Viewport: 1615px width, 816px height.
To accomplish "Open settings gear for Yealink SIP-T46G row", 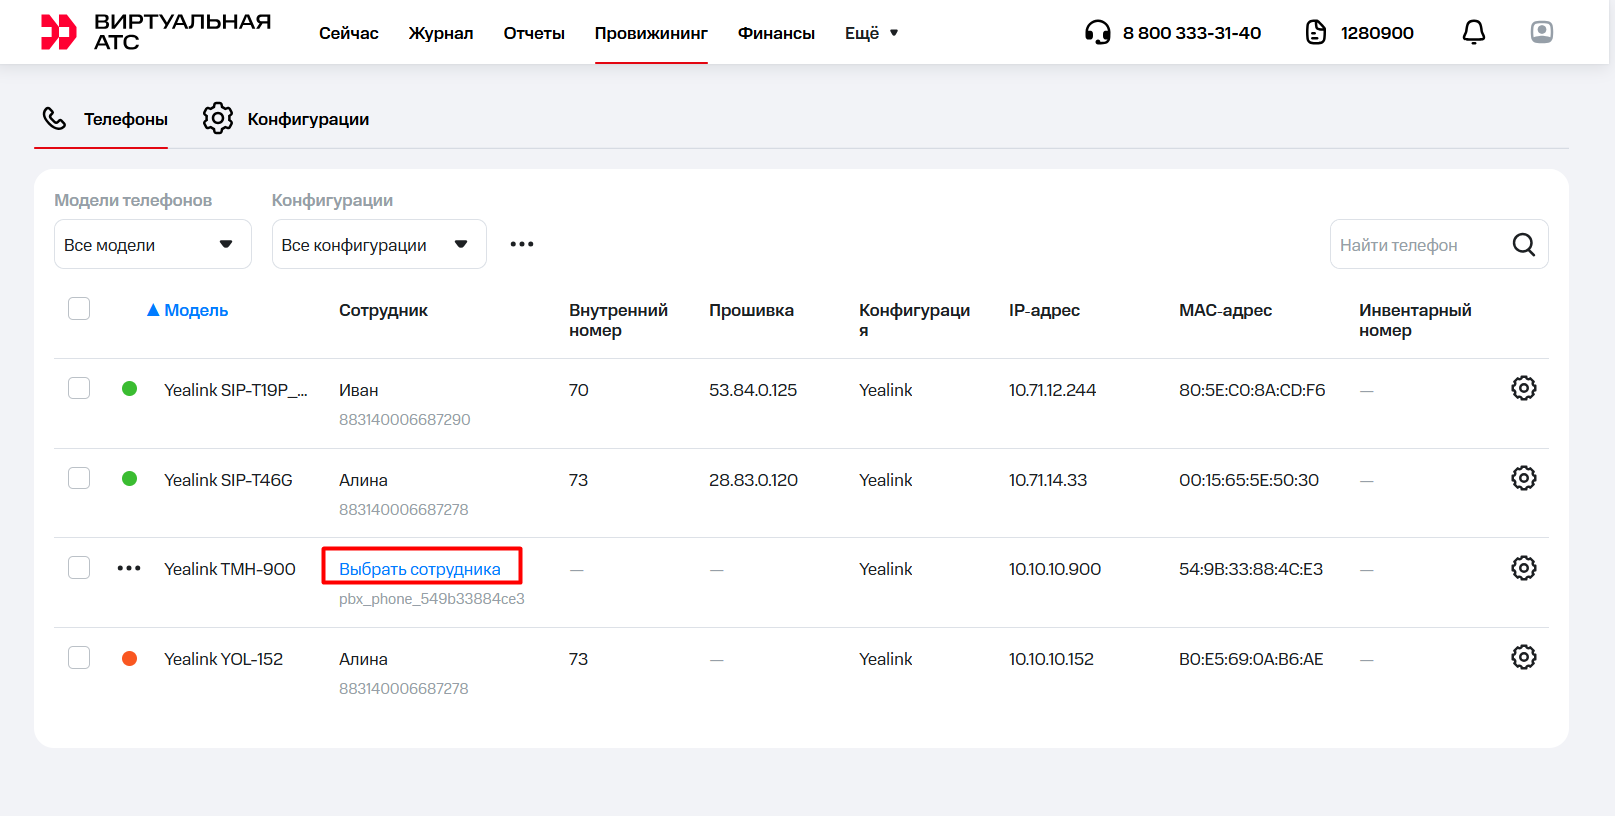I will pos(1523,478).
